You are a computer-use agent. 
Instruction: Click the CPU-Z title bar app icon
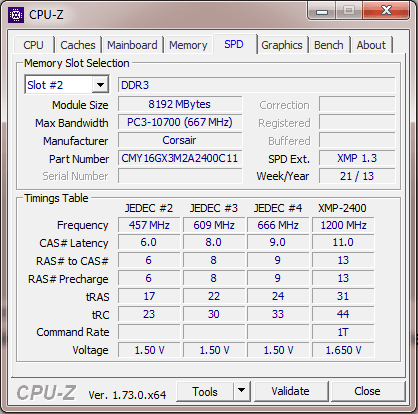pos(16,15)
